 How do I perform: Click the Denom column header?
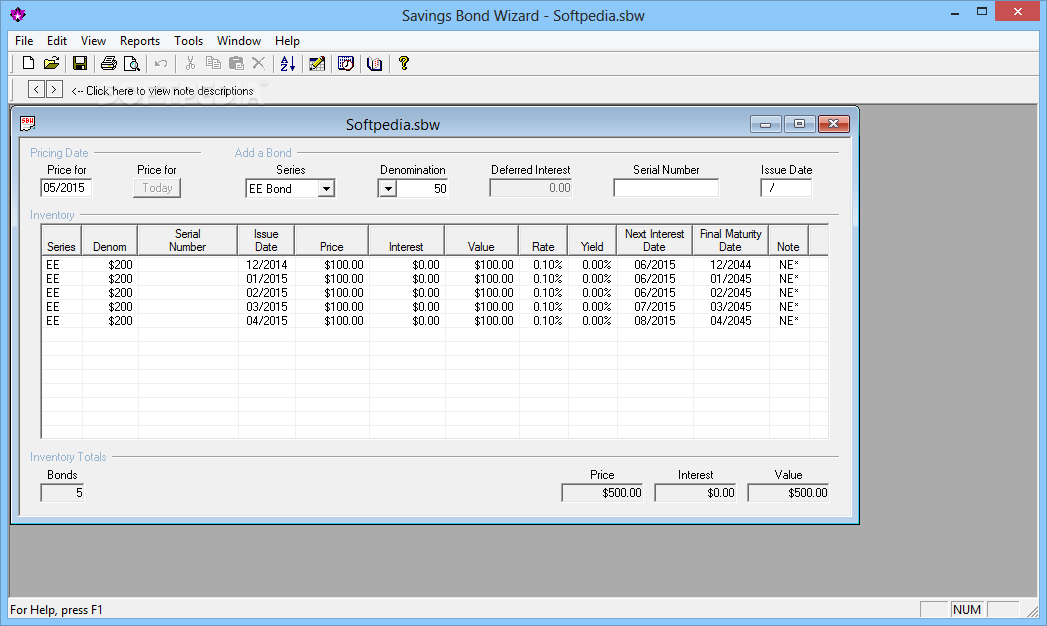[x=110, y=240]
